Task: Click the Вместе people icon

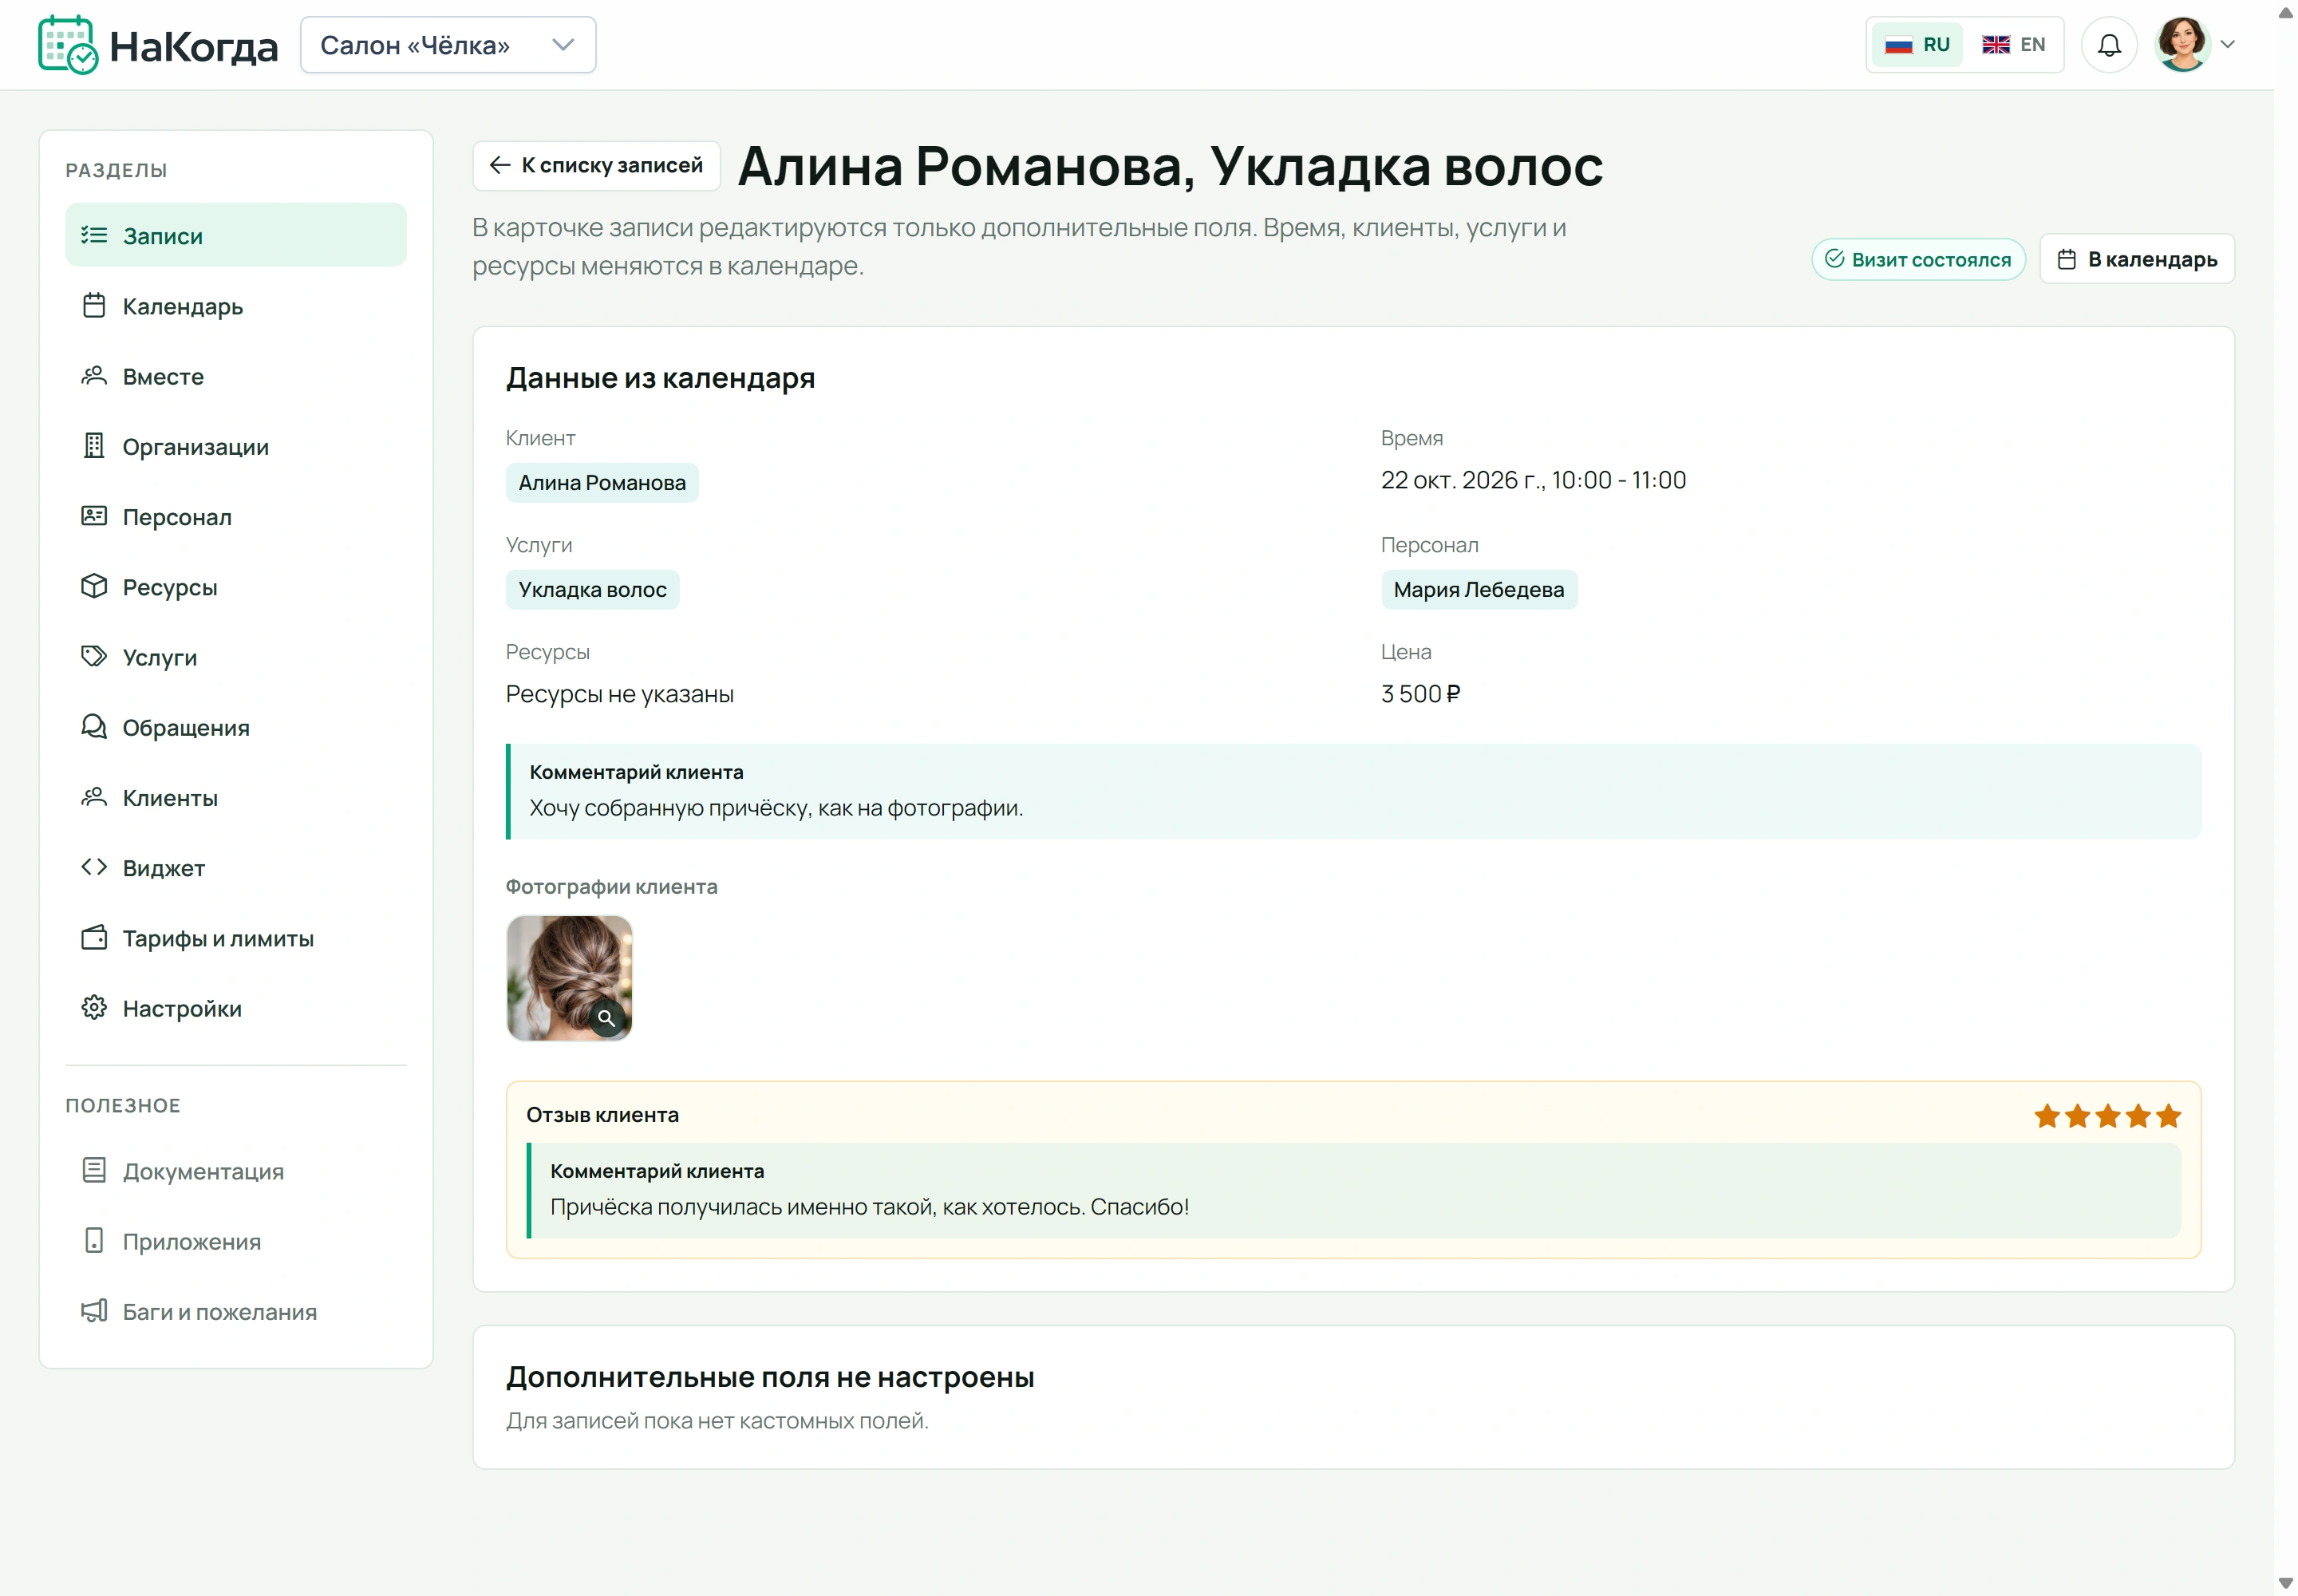Action: (94, 376)
